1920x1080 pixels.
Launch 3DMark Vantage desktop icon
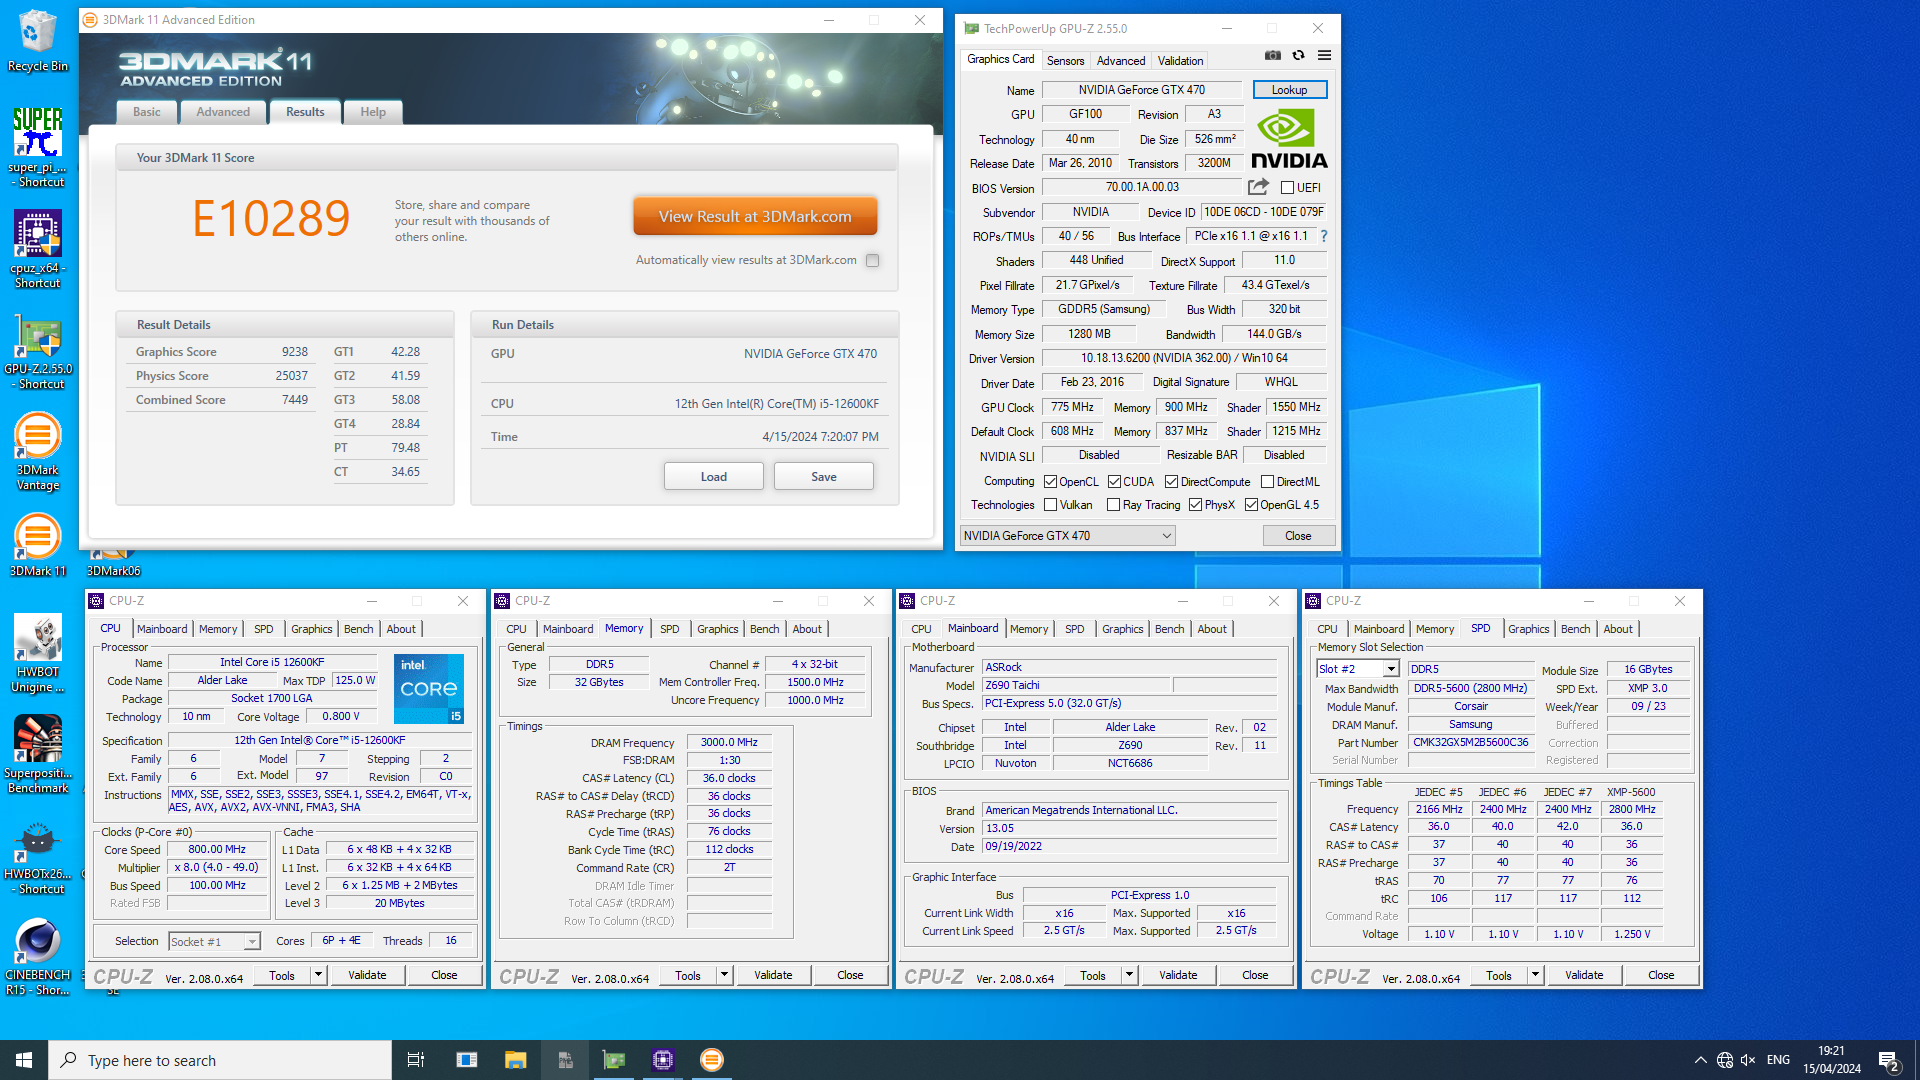tap(38, 452)
